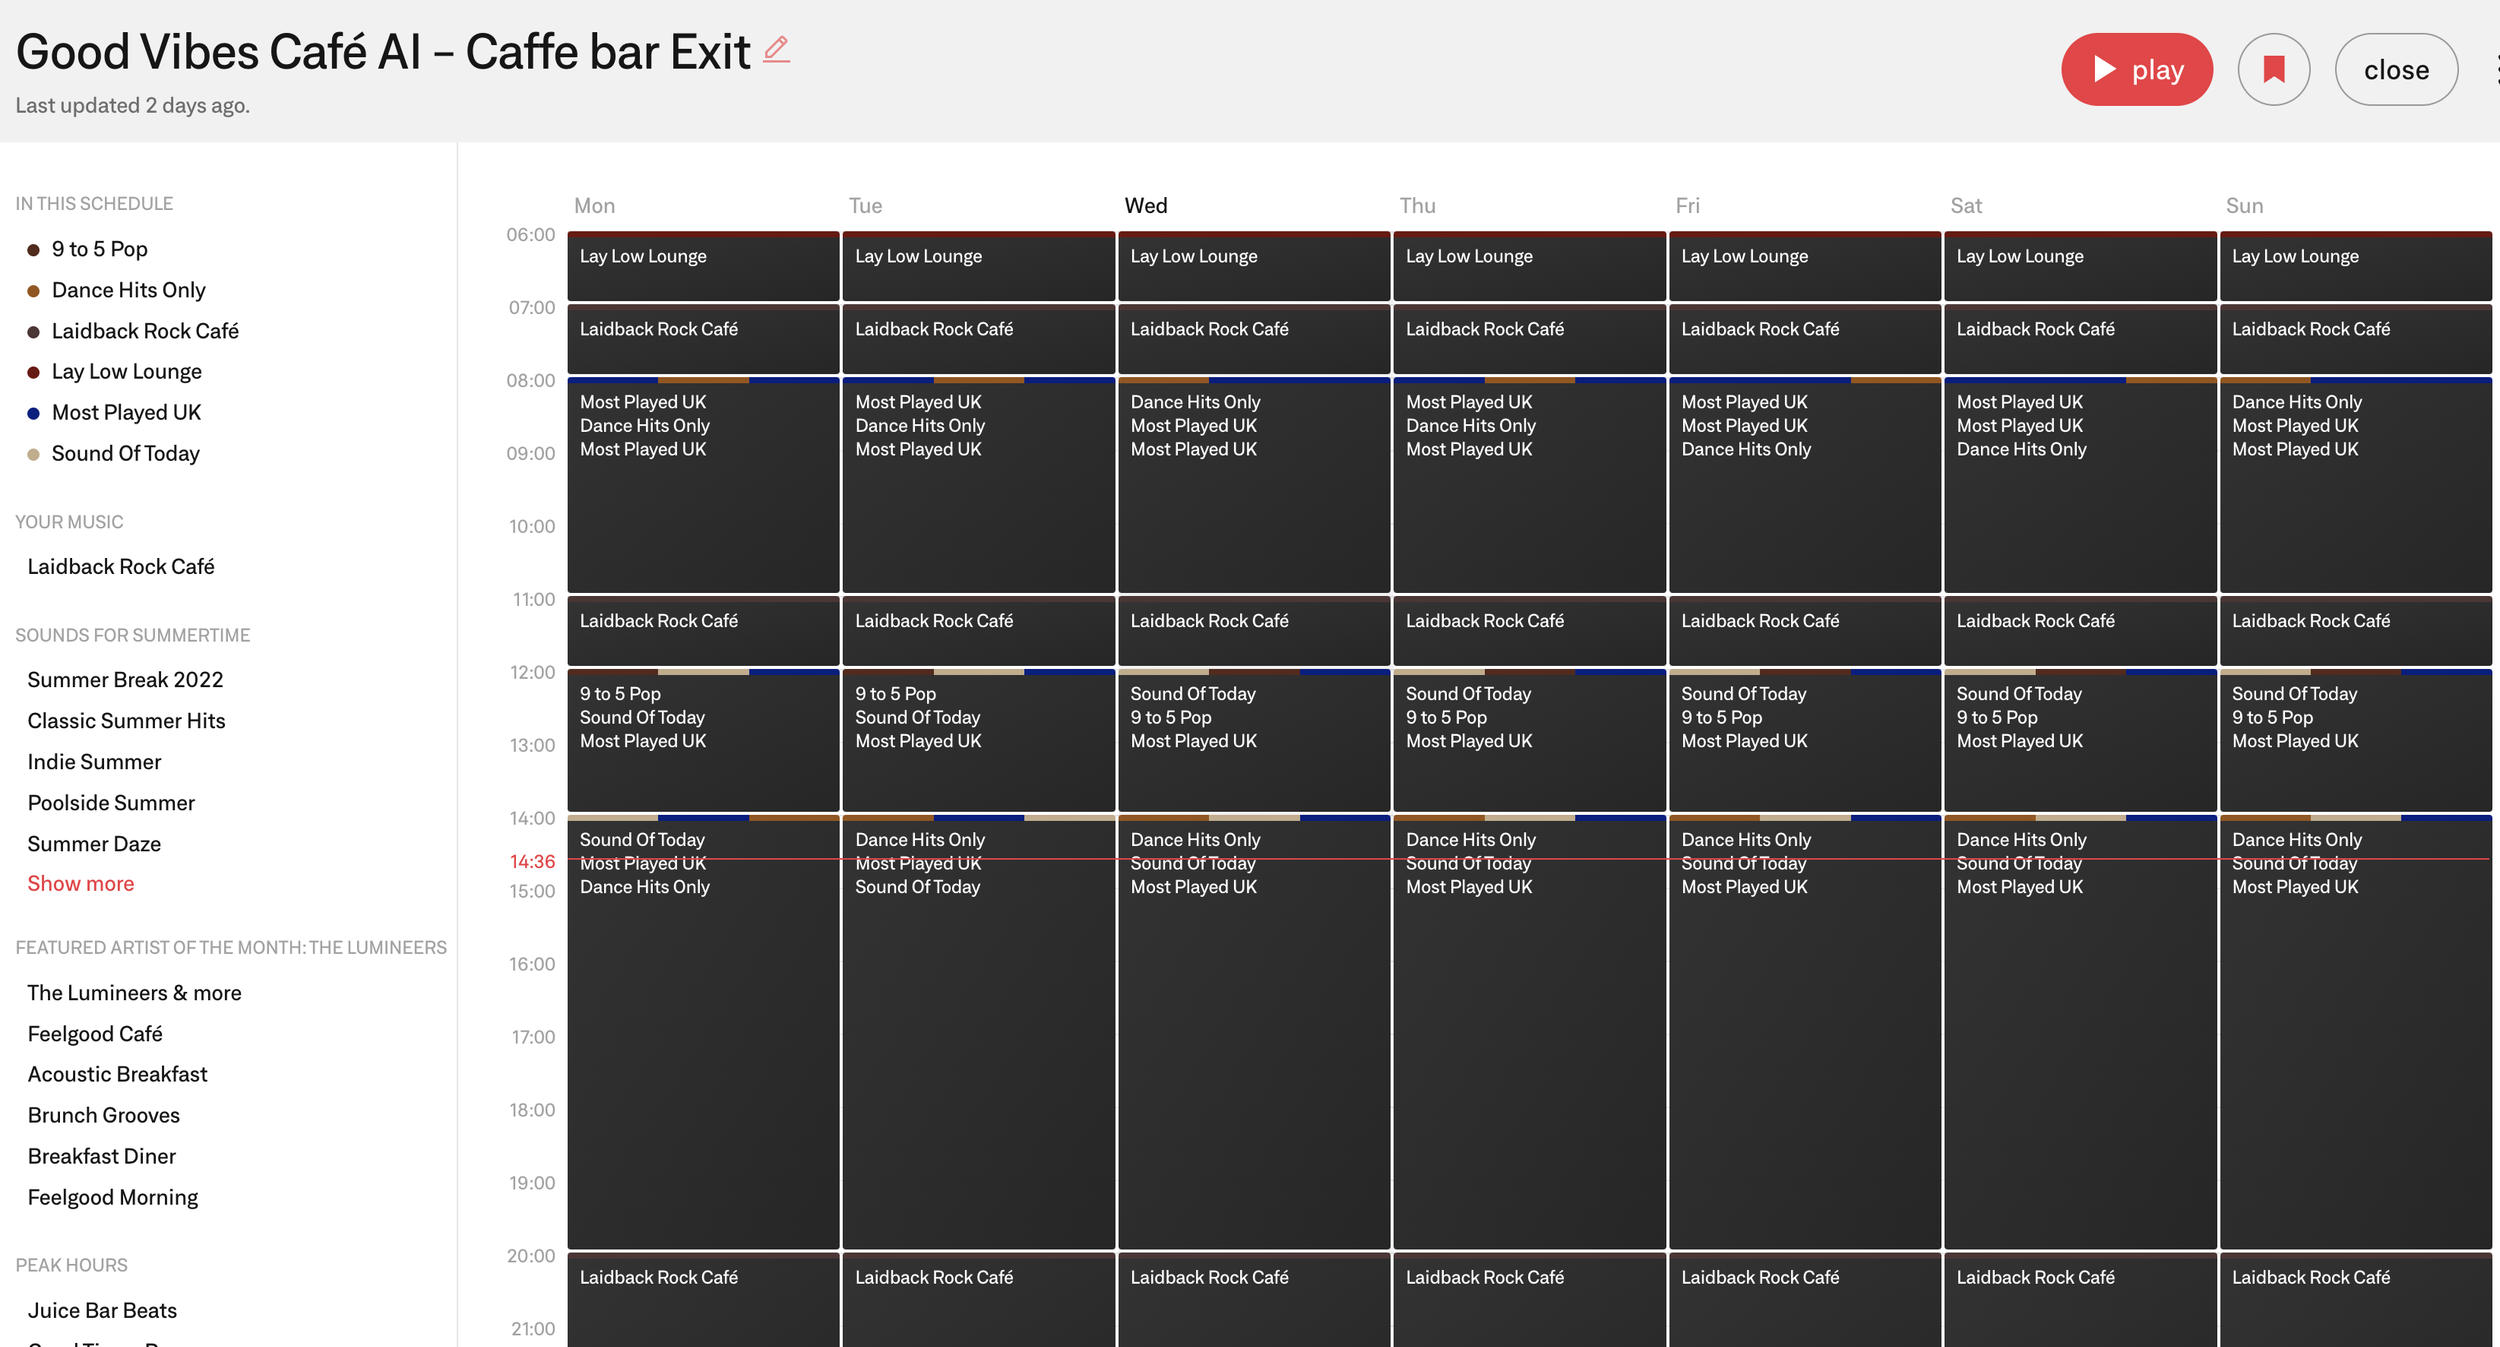Select Sound Of Today in schedule list
This screenshot has width=2500, height=1347.
click(125, 453)
